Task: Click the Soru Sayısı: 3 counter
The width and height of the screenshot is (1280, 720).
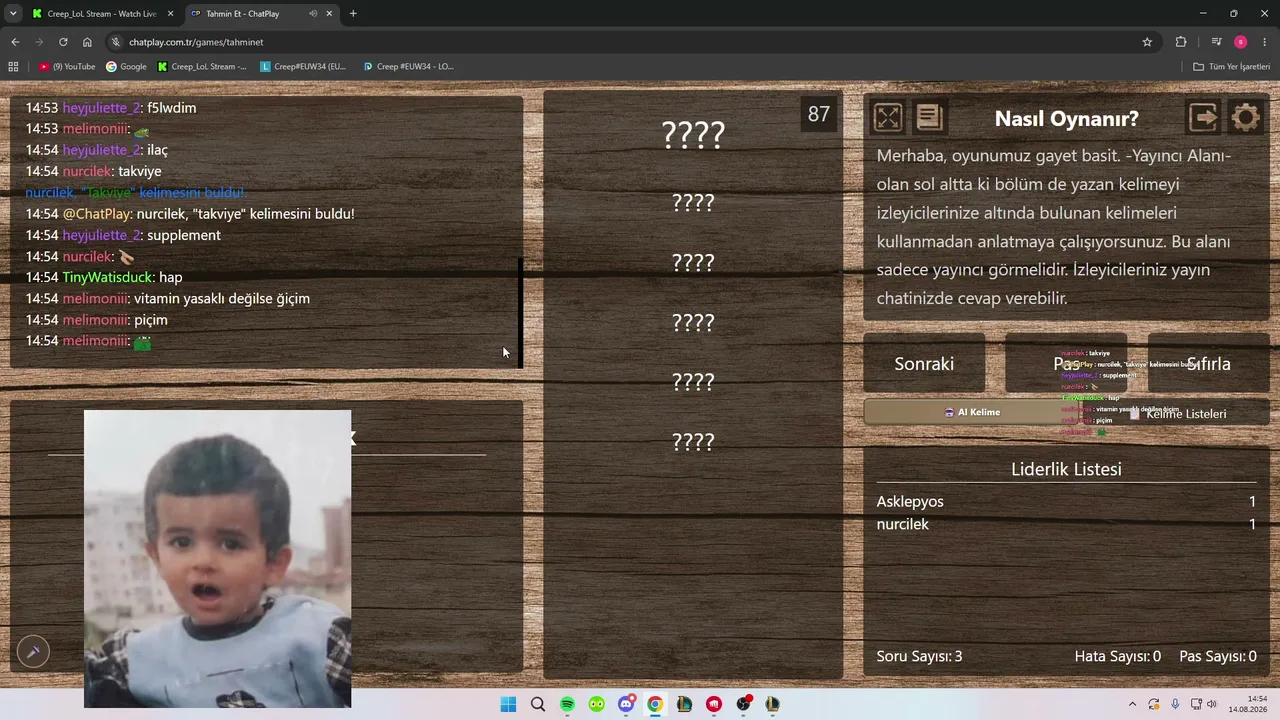Action: click(x=919, y=656)
